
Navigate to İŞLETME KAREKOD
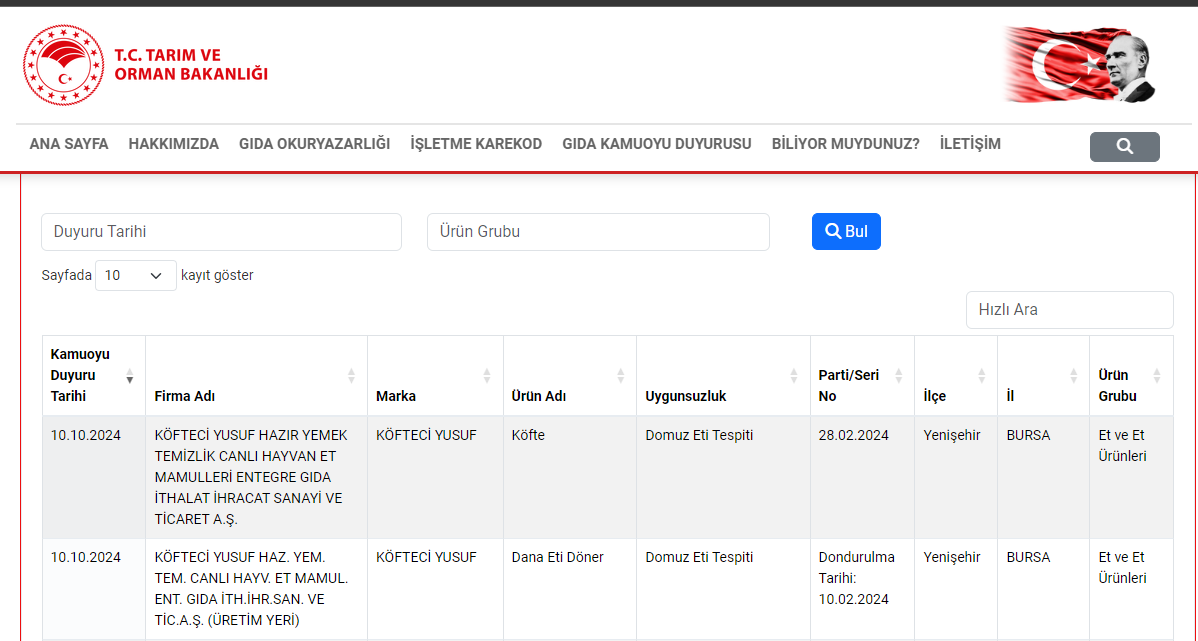coord(476,144)
